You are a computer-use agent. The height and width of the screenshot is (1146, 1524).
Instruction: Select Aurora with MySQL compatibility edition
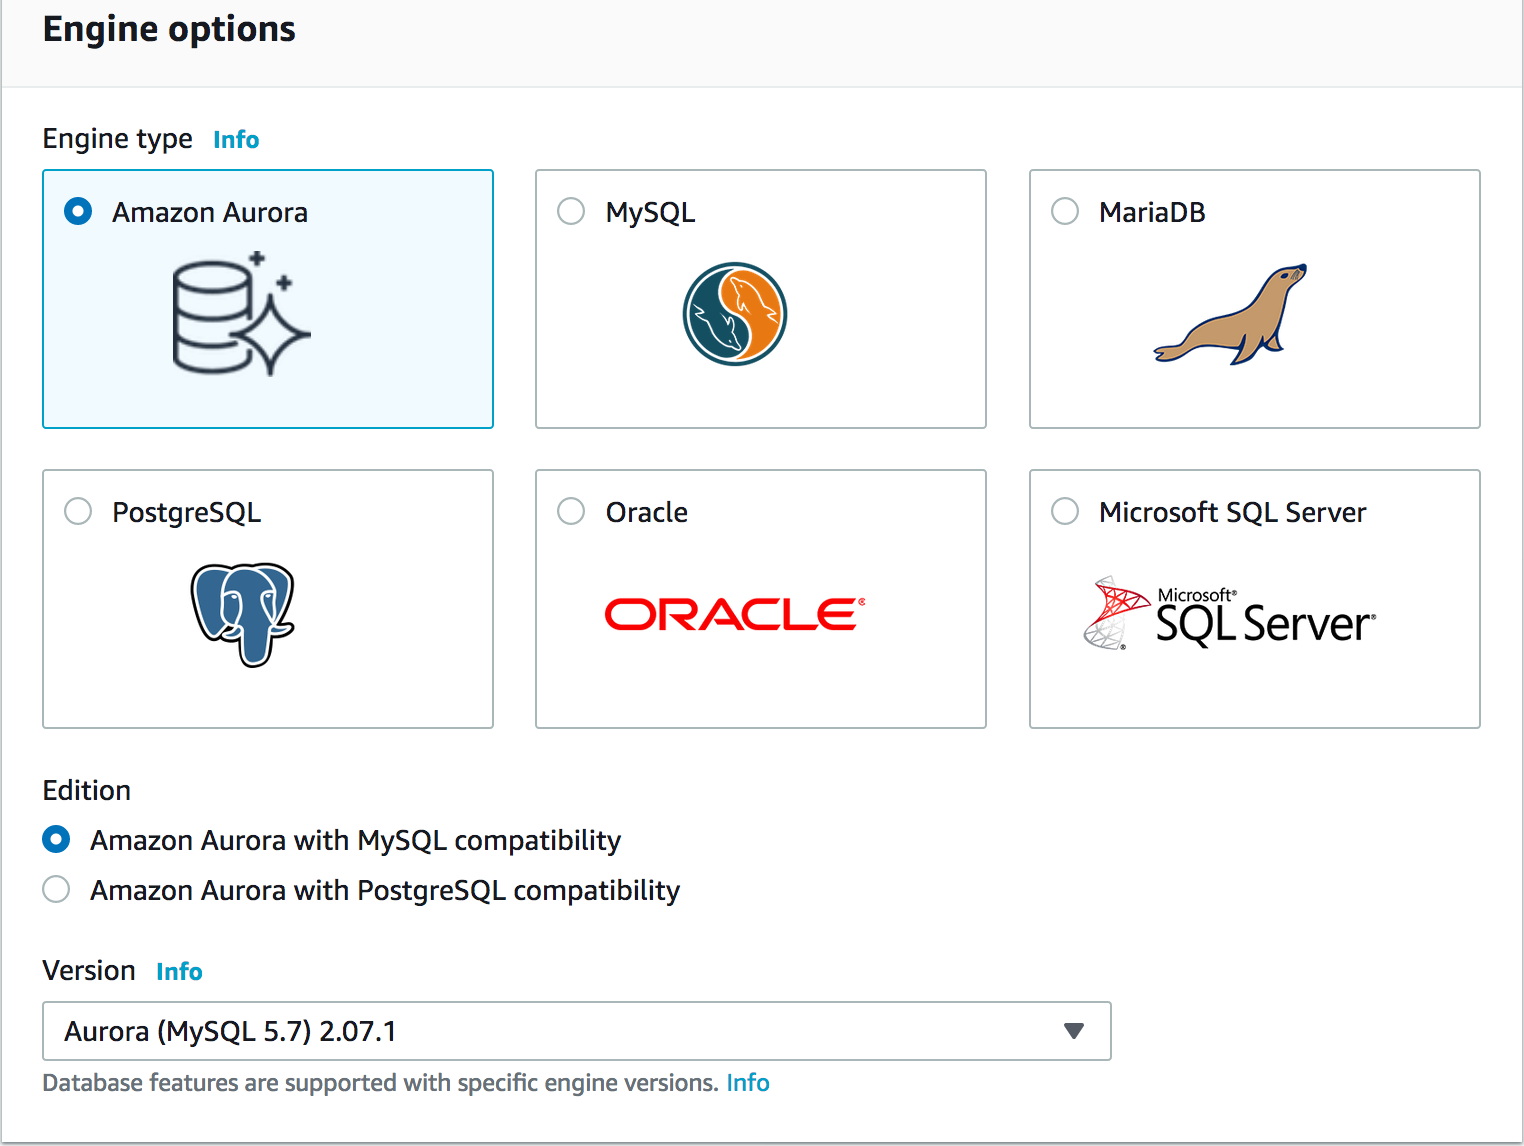pyautogui.click(x=56, y=839)
